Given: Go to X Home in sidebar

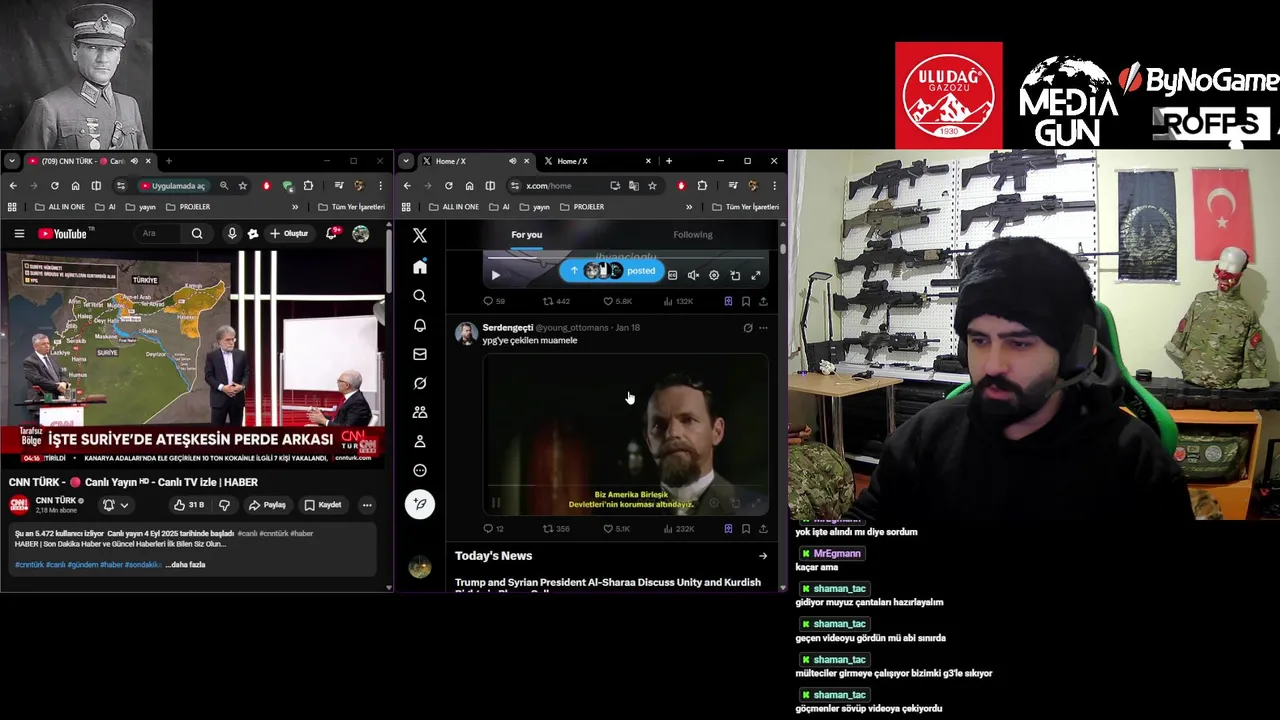Looking at the screenshot, I should tap(420, 267).
